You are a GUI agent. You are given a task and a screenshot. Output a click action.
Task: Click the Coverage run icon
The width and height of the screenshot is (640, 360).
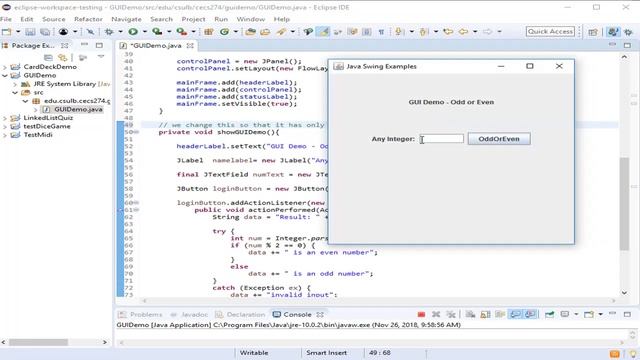[157, 31]
